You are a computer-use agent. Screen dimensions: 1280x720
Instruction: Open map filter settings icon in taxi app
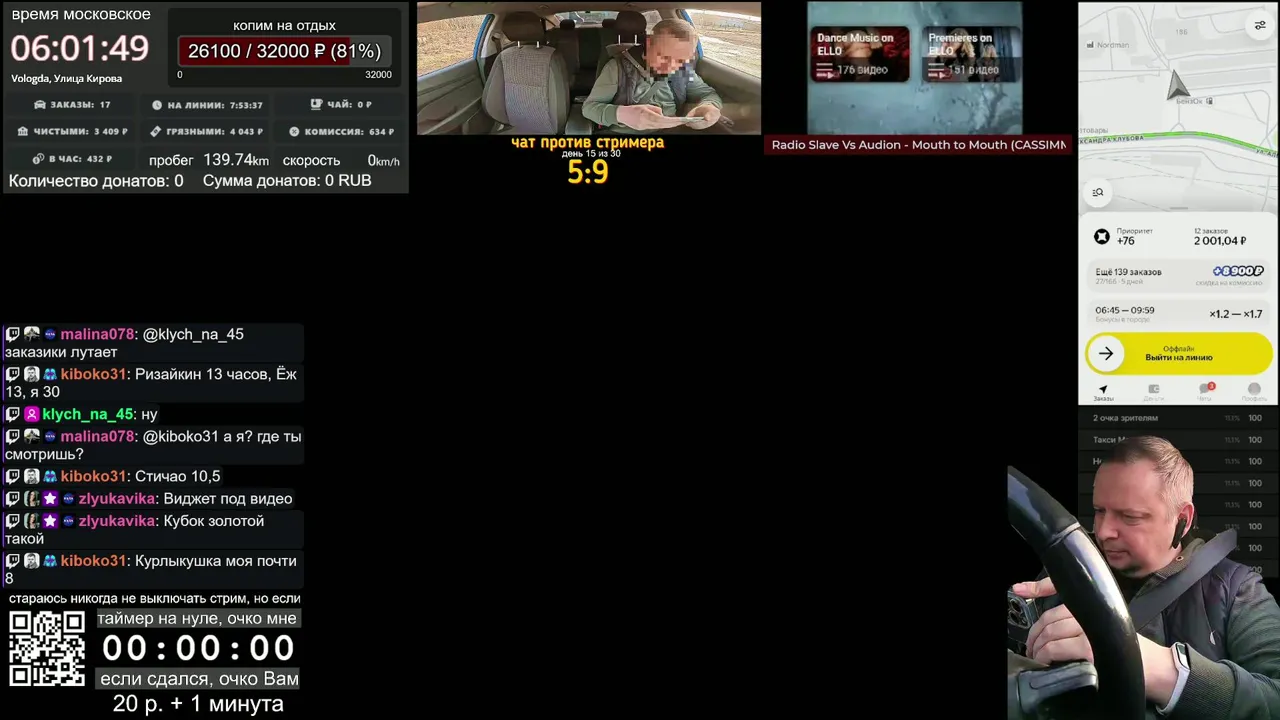pyautogui.click(x=1260, y=25)
